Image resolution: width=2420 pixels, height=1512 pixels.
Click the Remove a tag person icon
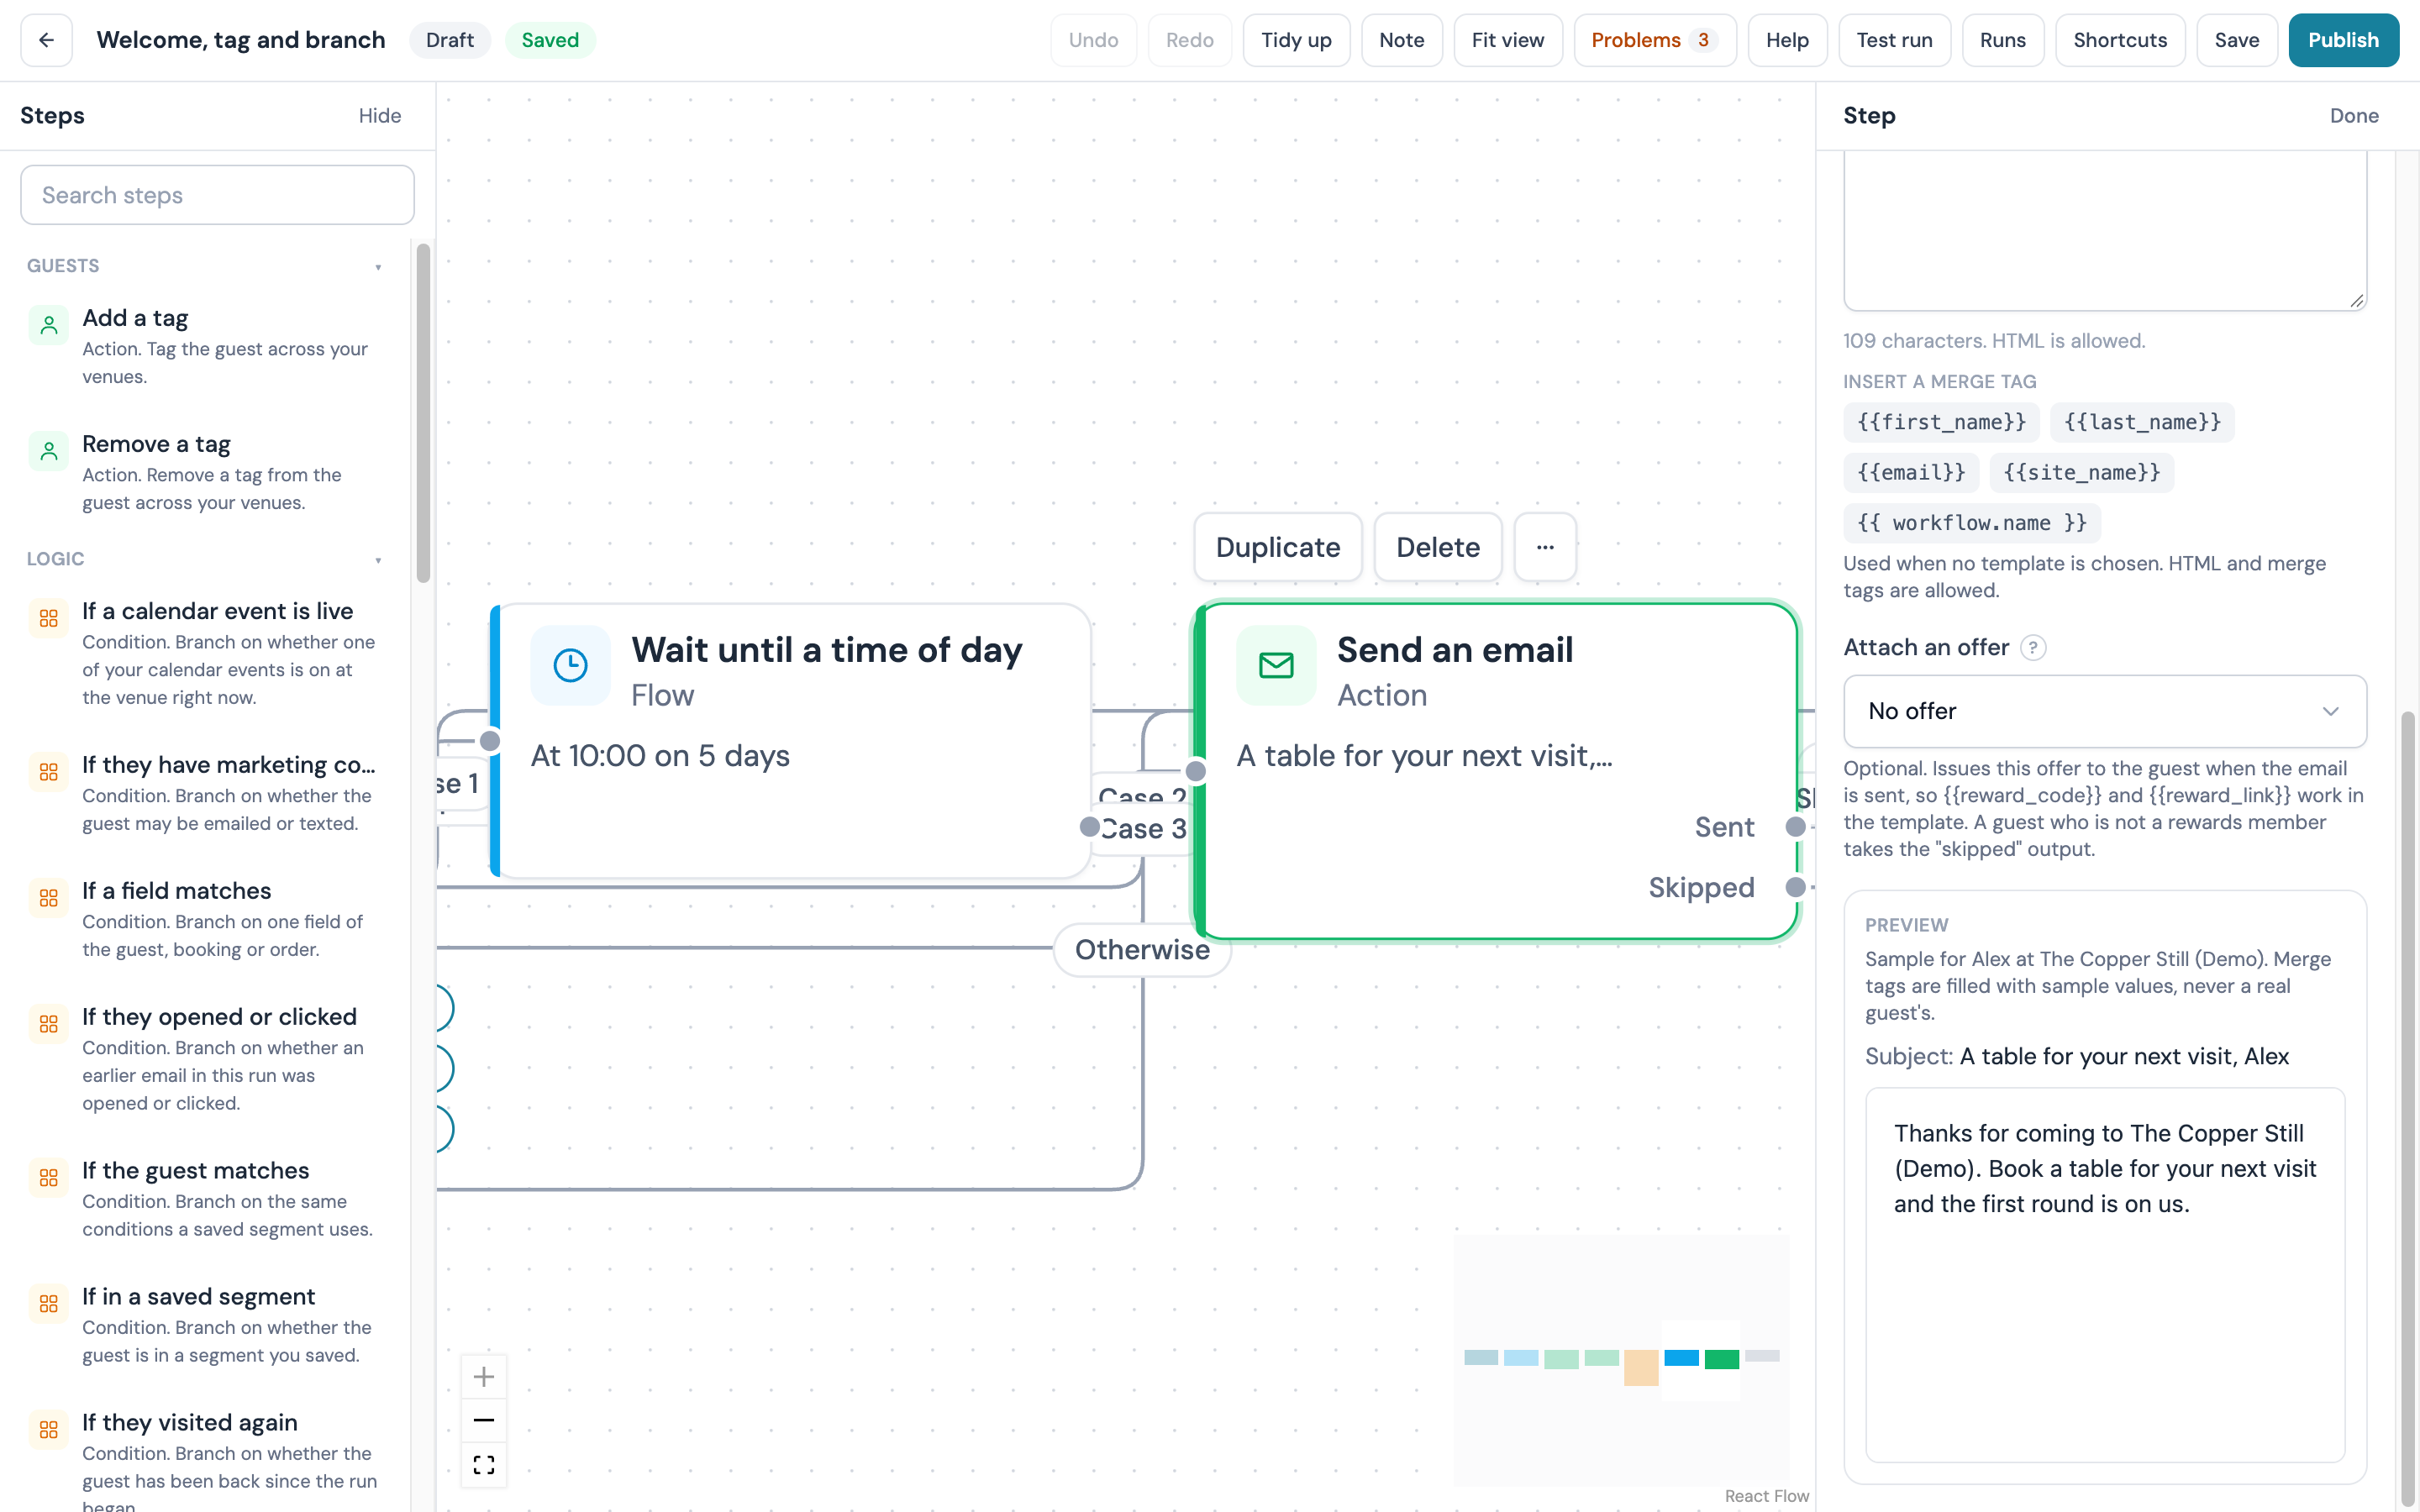[49, 451]
